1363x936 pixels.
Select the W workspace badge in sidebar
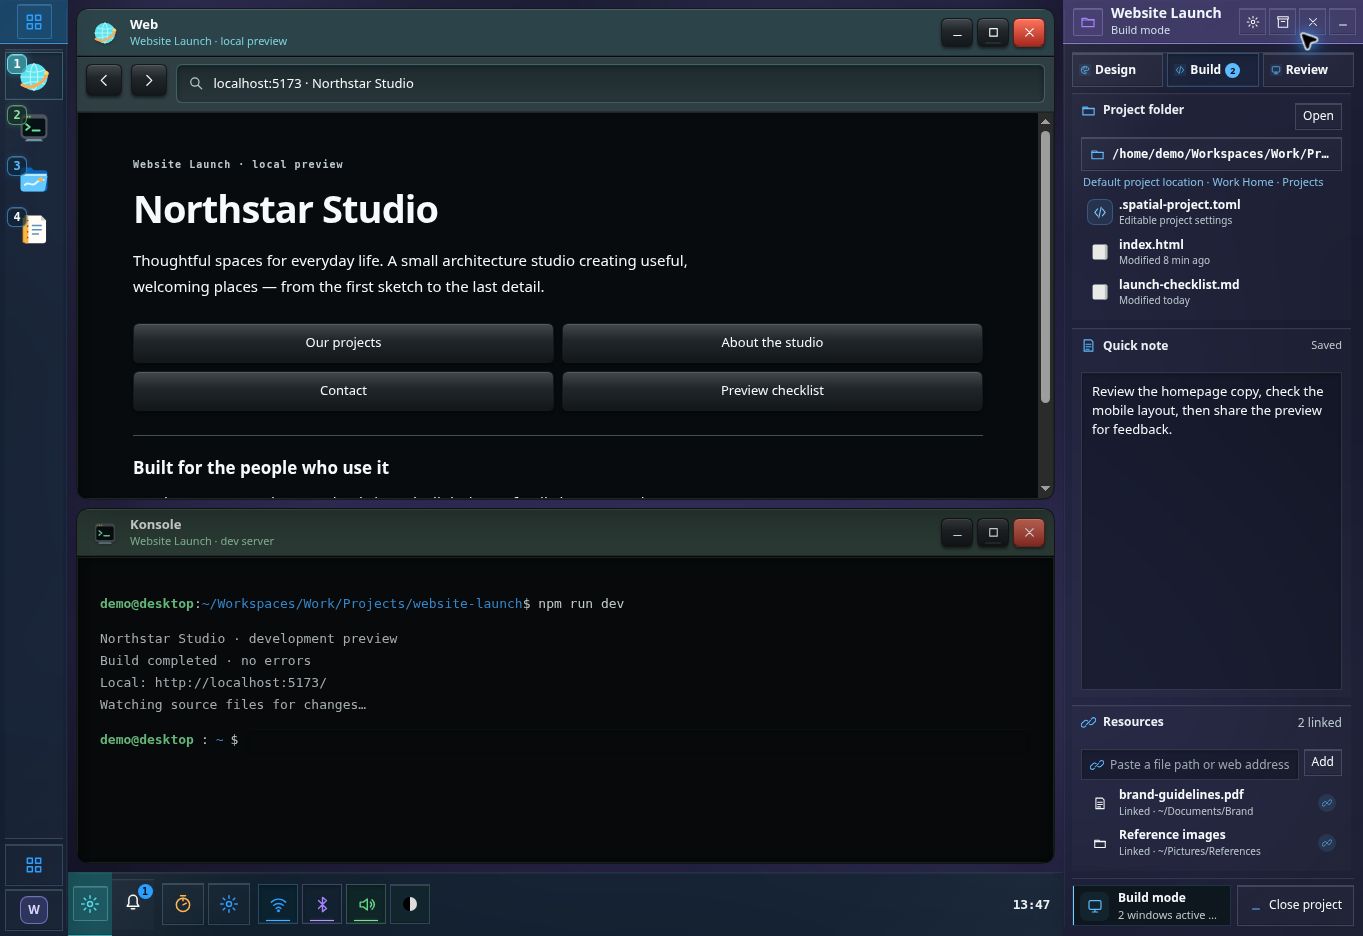tap(34, 909)
